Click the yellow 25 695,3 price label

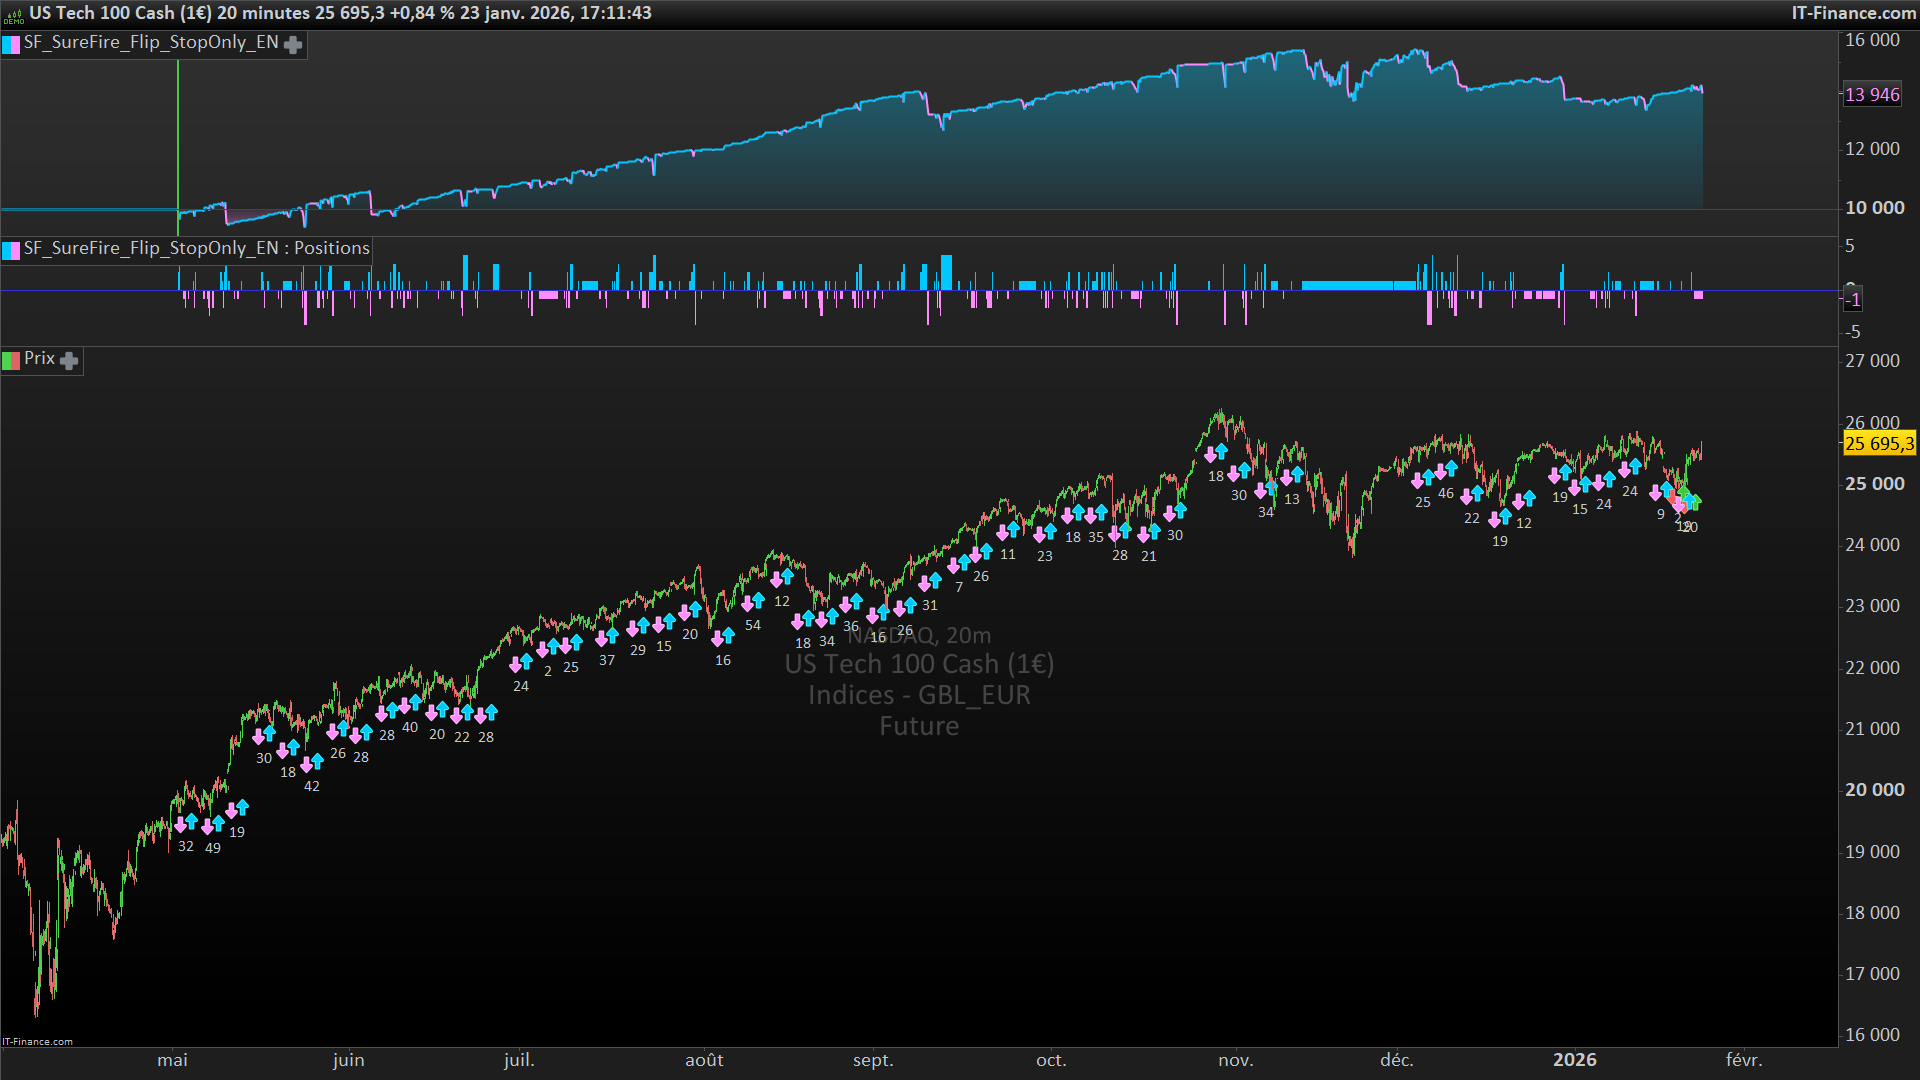tap(1878, 444)
